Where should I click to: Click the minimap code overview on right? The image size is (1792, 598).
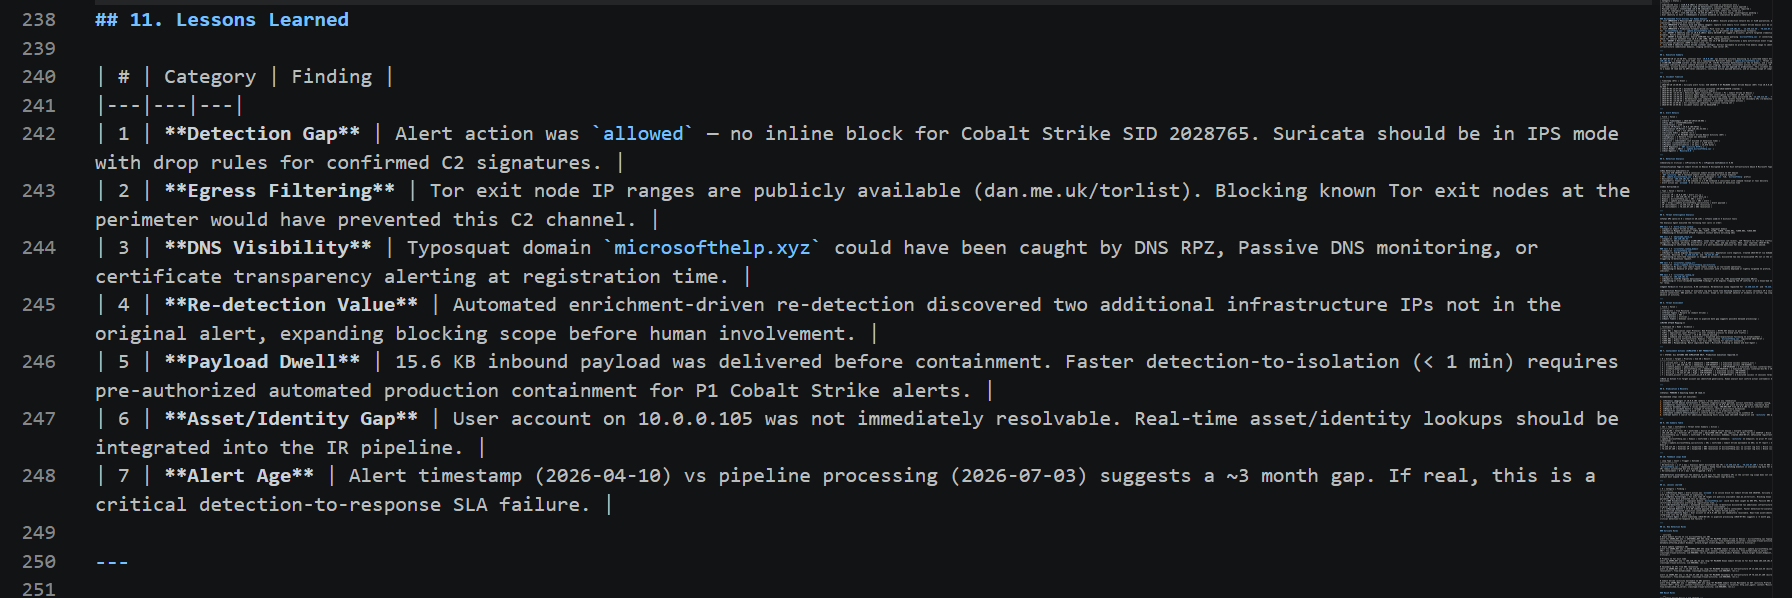click(x=1715, y=299)
